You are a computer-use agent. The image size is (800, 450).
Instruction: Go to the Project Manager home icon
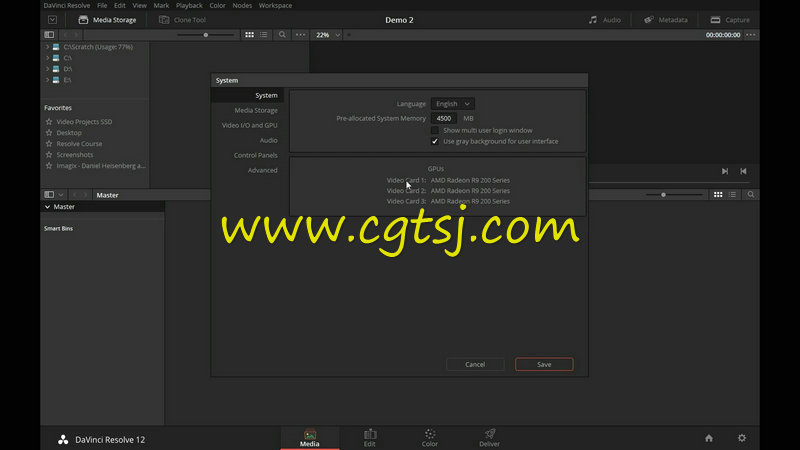click(x=709, y=438)
